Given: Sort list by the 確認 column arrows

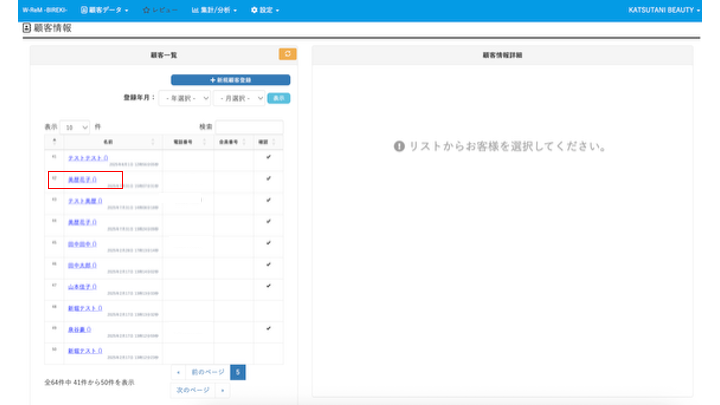Looking at the screenshot, I should [x=274, y=142].
